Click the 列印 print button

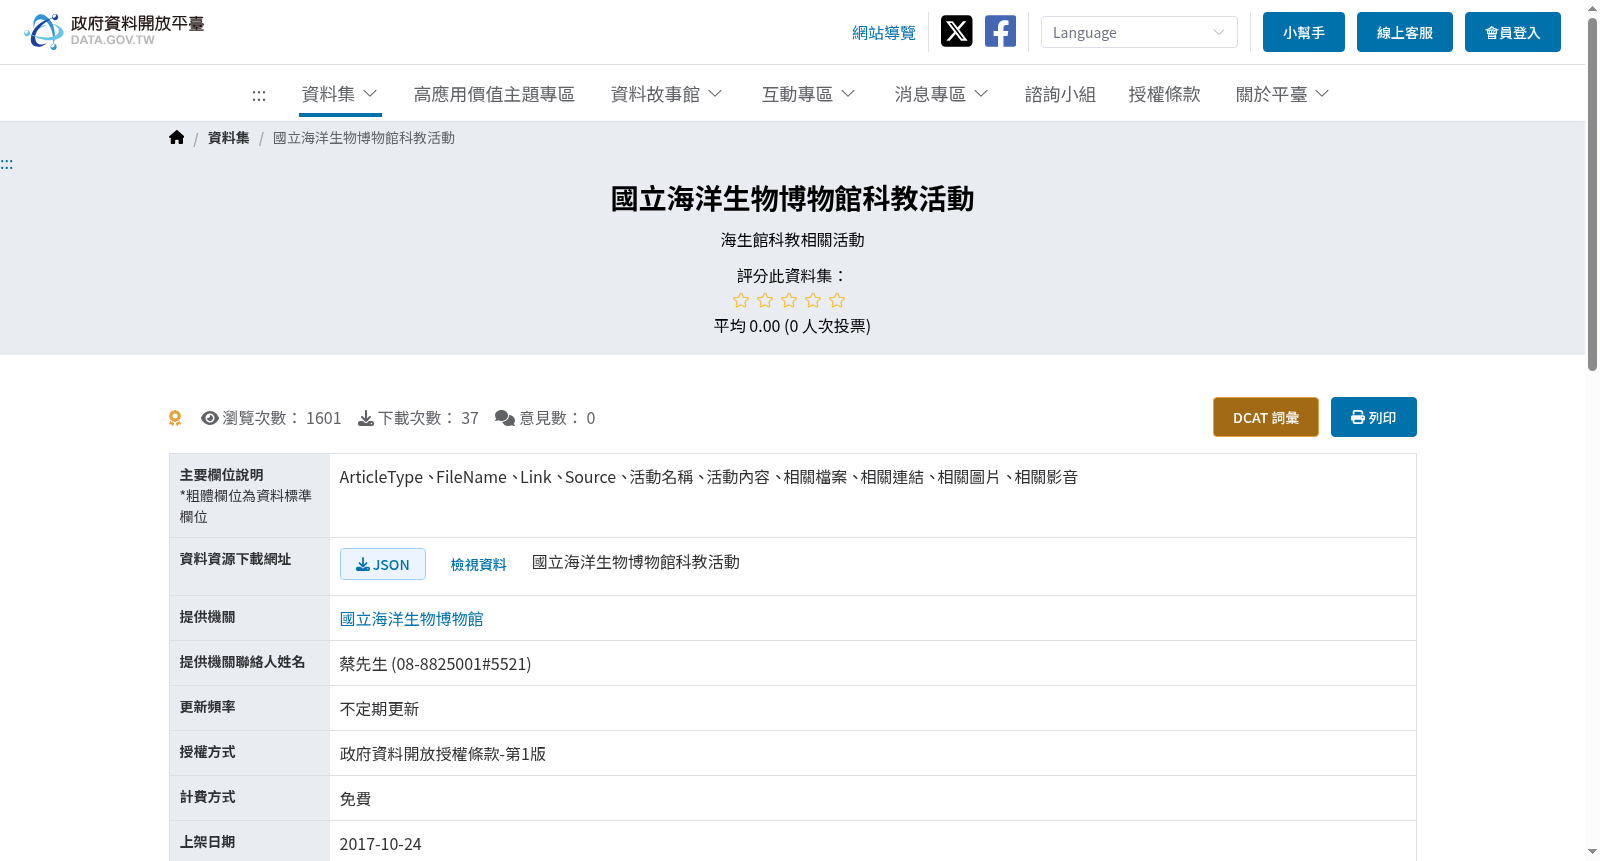pyautogui.click(x=1374, y=417)
